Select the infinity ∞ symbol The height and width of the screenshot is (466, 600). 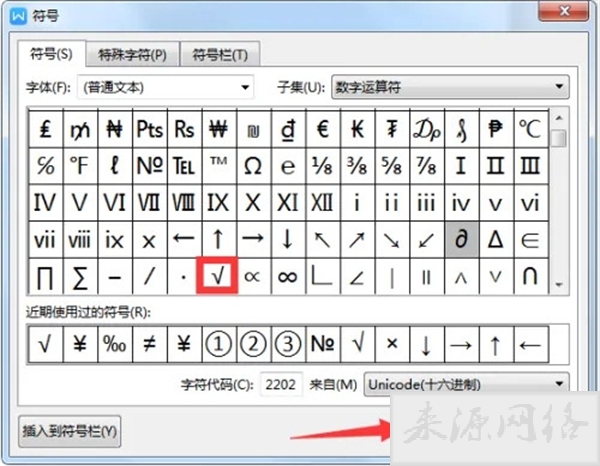pos(287,276)
